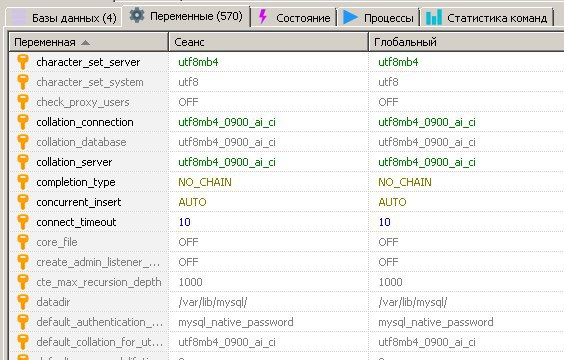
Task: Click session AUTO value of concurrent_insert
Action: (x=192, y=202)
